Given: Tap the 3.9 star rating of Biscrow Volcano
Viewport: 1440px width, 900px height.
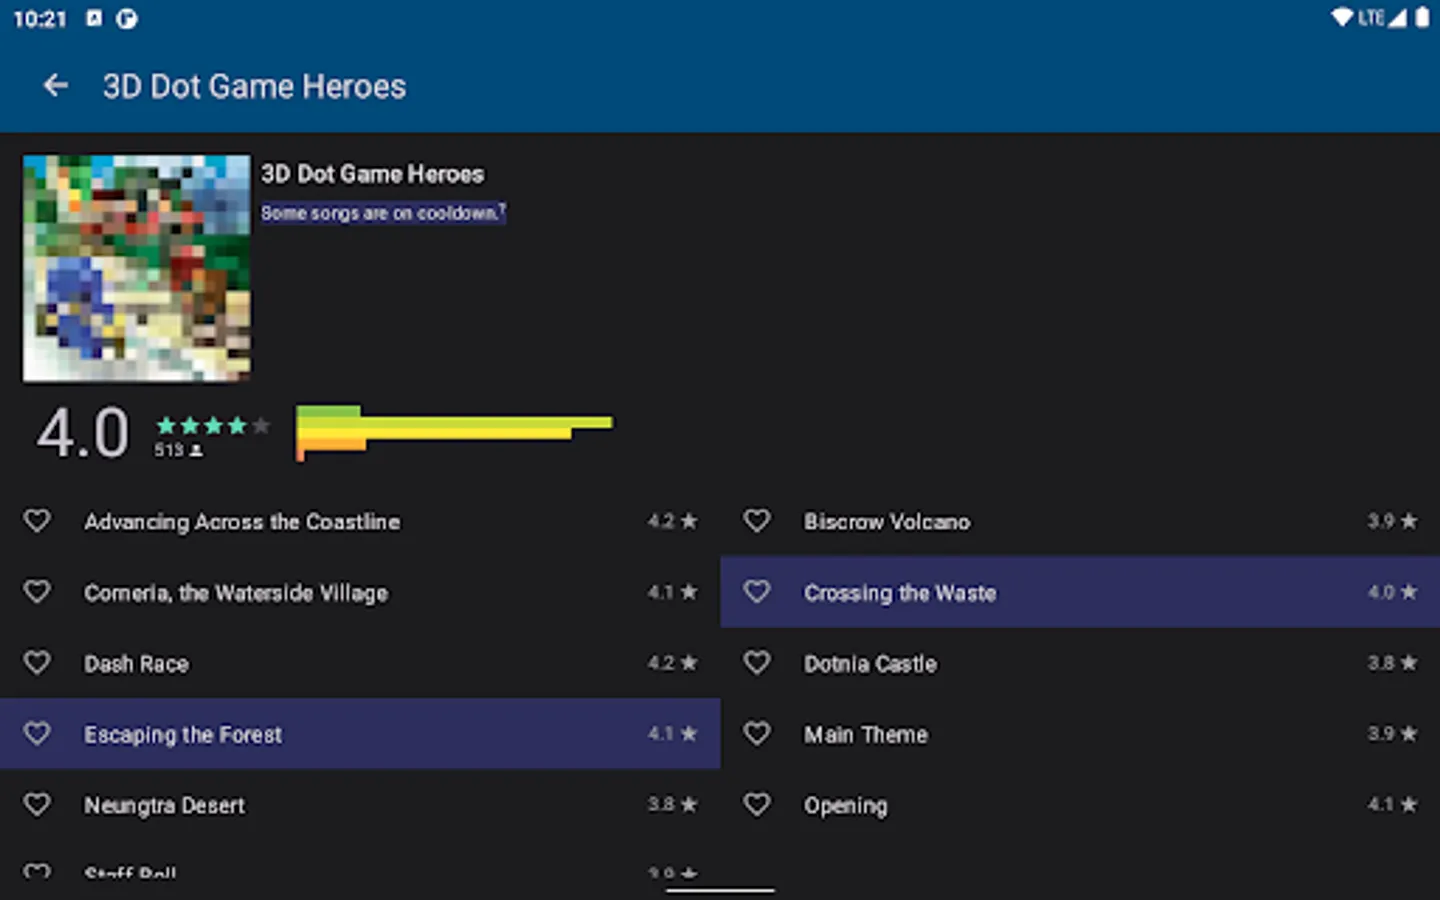Looking at the screenshot, I should [1392, 521].
